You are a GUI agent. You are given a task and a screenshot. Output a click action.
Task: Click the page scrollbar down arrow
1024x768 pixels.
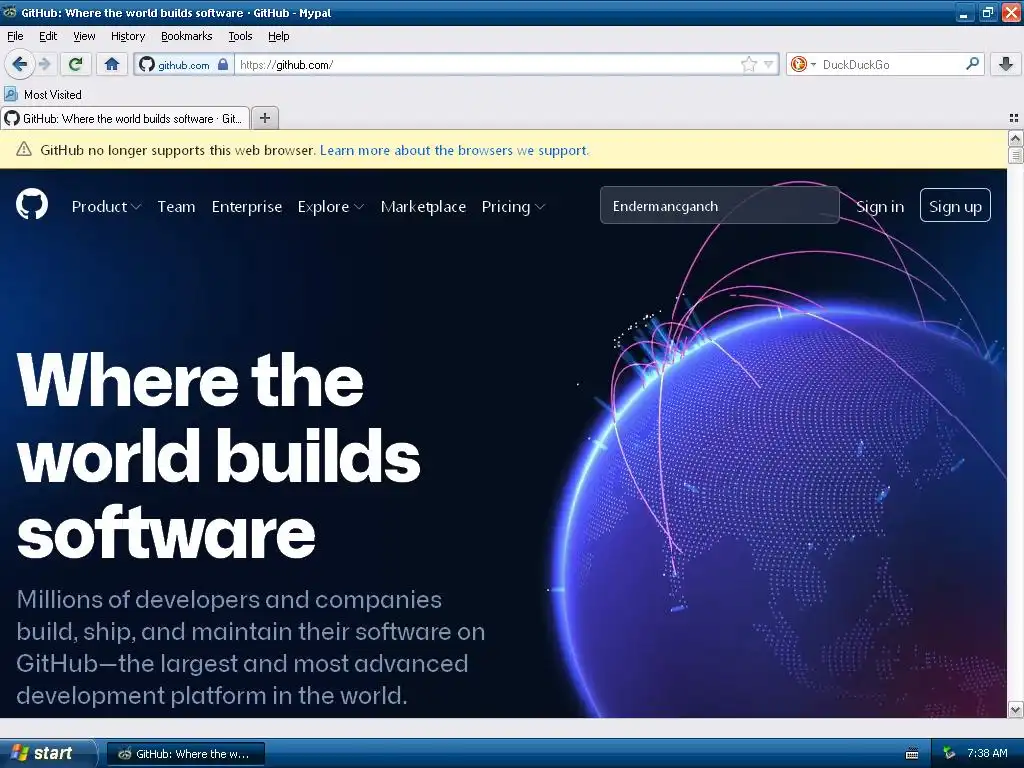click(1015, 709)
